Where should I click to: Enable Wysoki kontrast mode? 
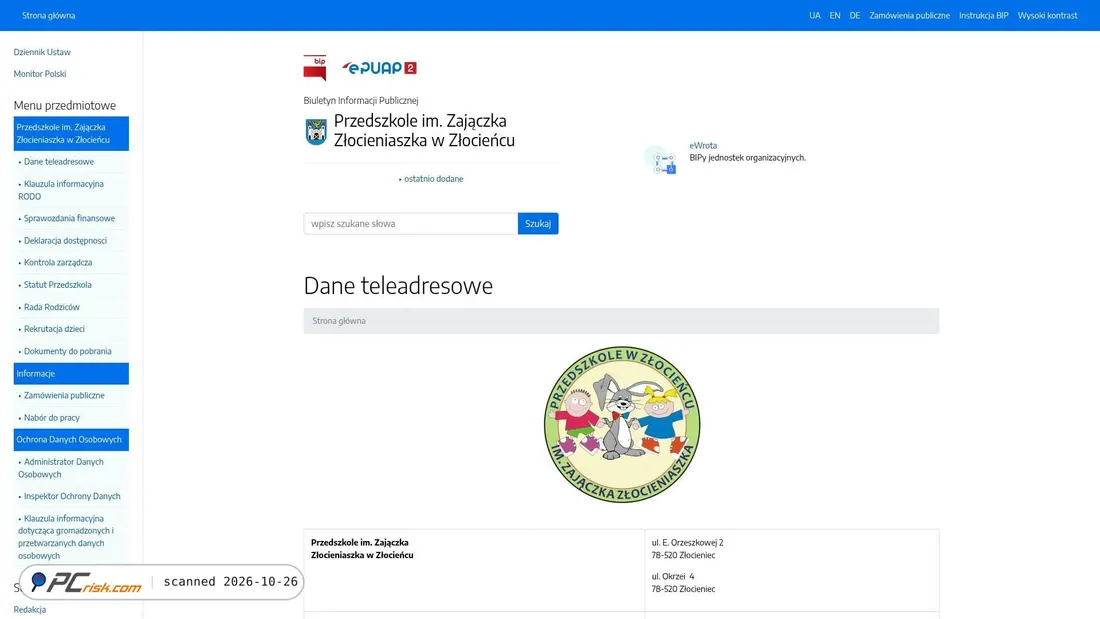[1047, 15]
